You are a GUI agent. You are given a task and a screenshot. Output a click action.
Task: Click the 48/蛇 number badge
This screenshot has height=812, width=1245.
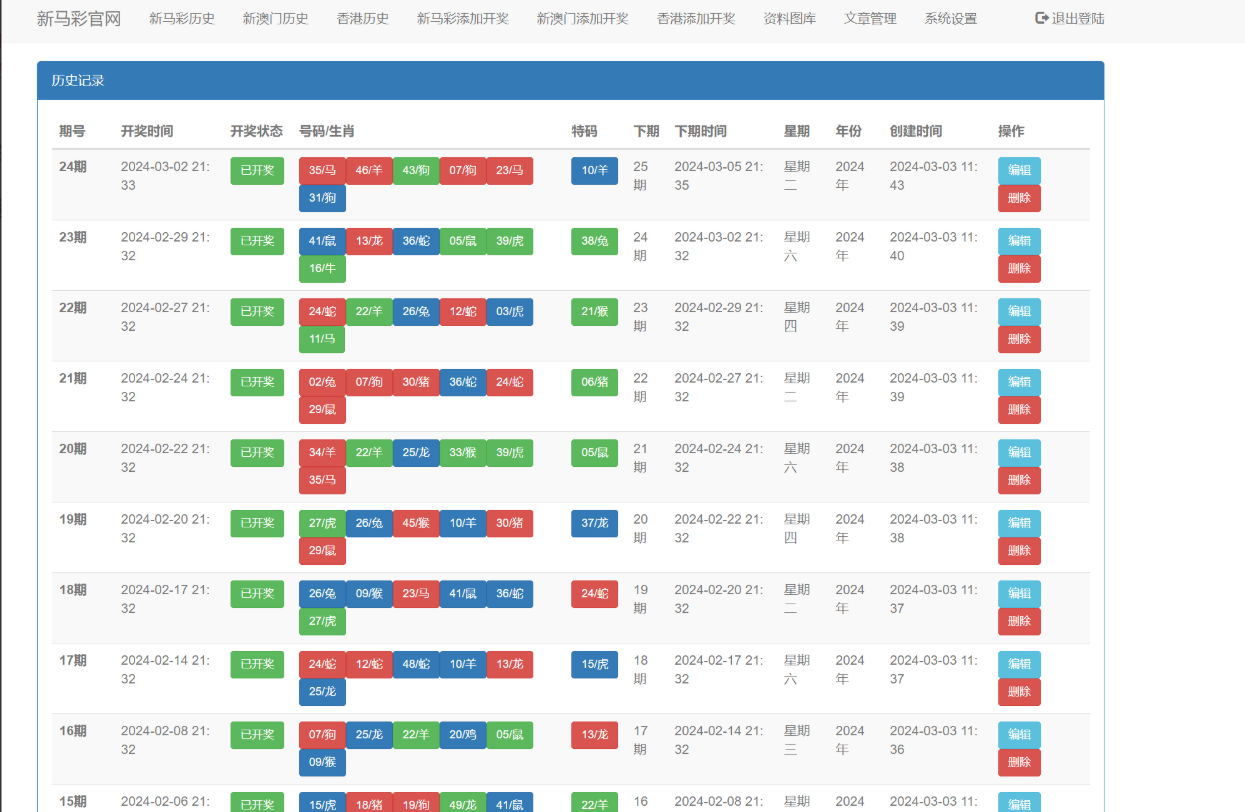pos(416,664)
